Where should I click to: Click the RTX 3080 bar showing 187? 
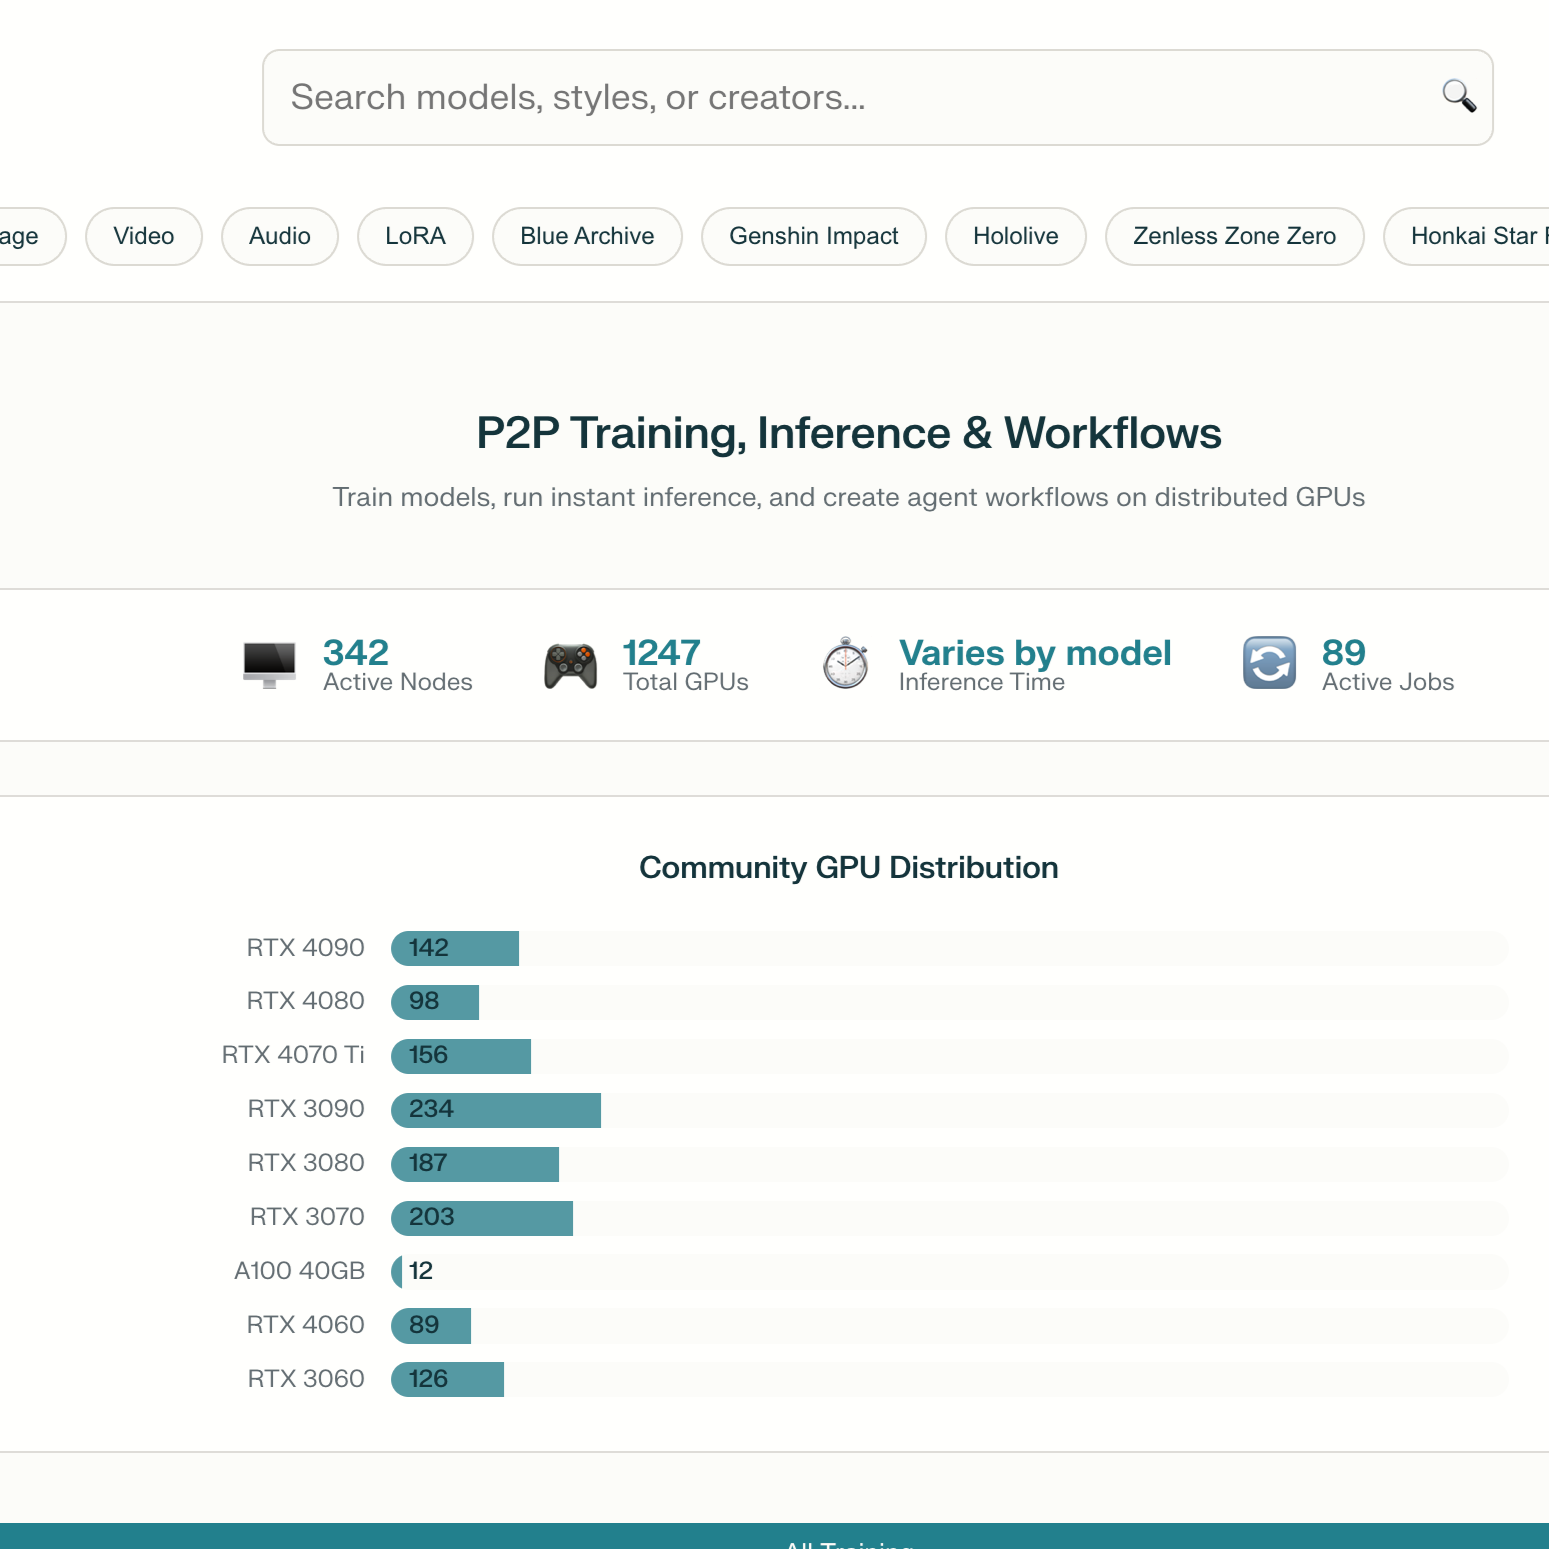(x=475, y=1164)
